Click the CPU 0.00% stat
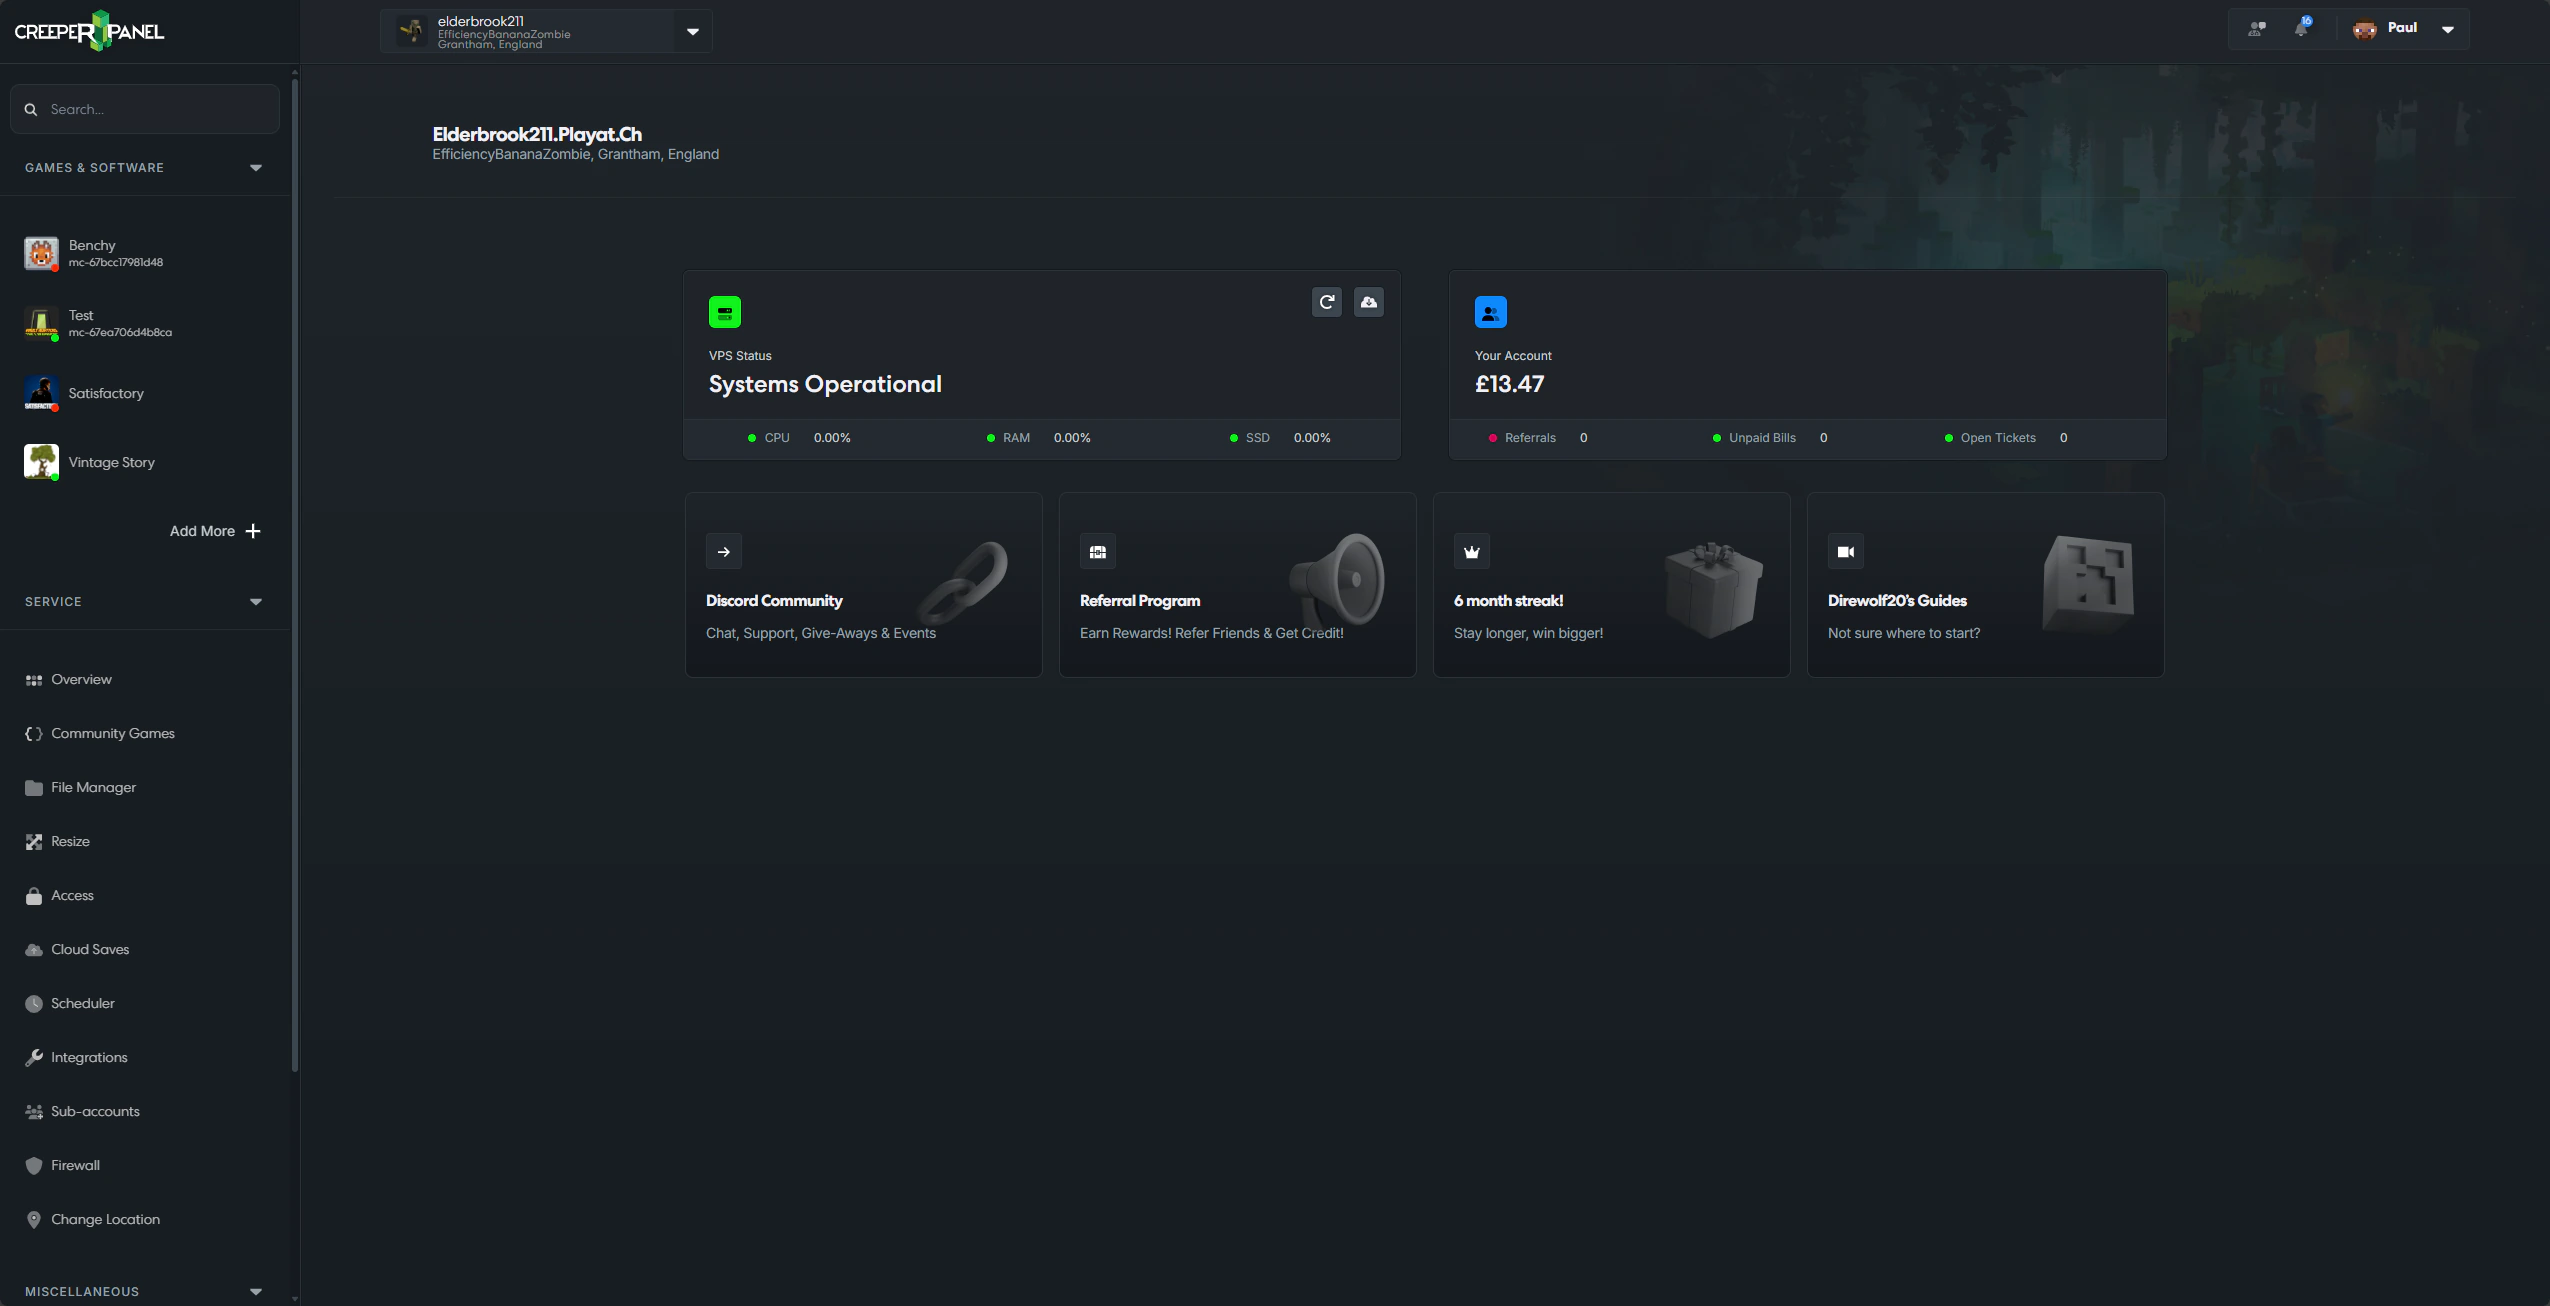This screenshot has height=1306, width=2550. pyautogui.click(x=800, y=438)
